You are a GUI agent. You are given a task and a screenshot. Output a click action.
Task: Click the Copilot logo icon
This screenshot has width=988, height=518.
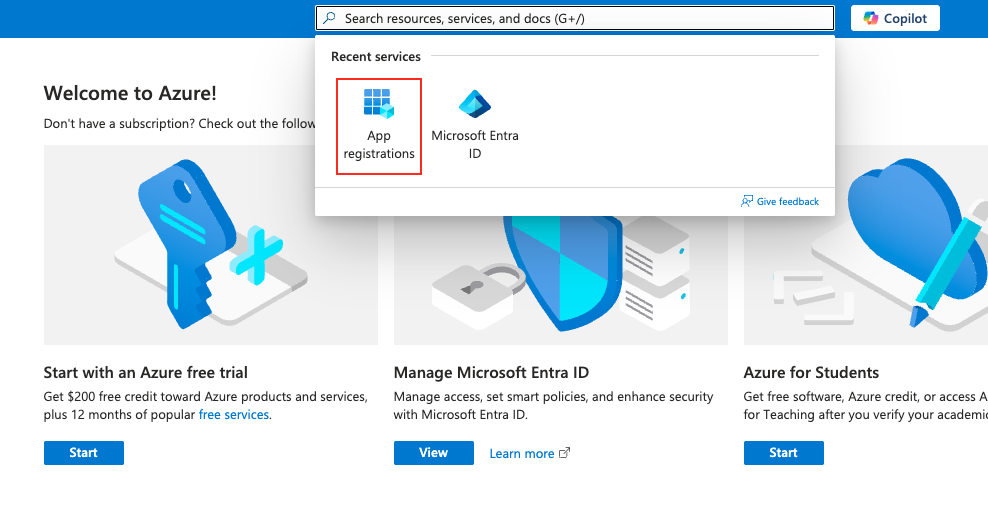click(871, 18)
